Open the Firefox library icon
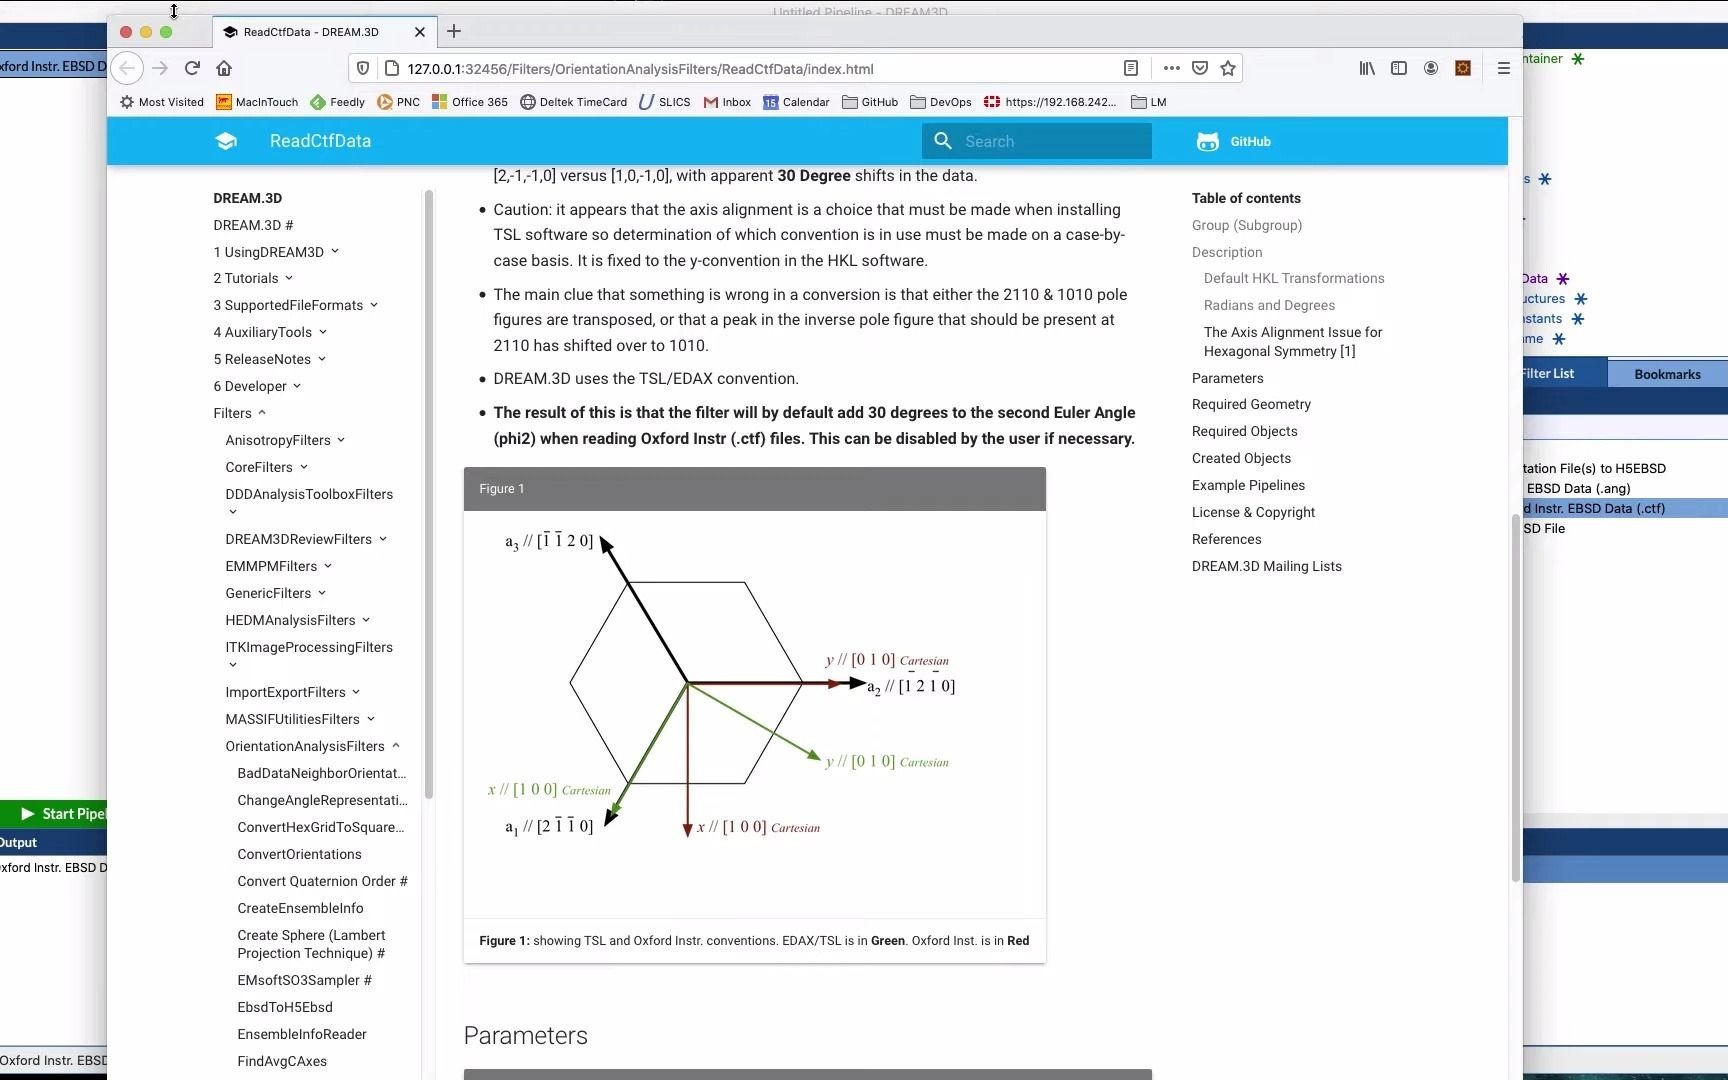Screen dimensions: 1728x1080 [1367, 68]
